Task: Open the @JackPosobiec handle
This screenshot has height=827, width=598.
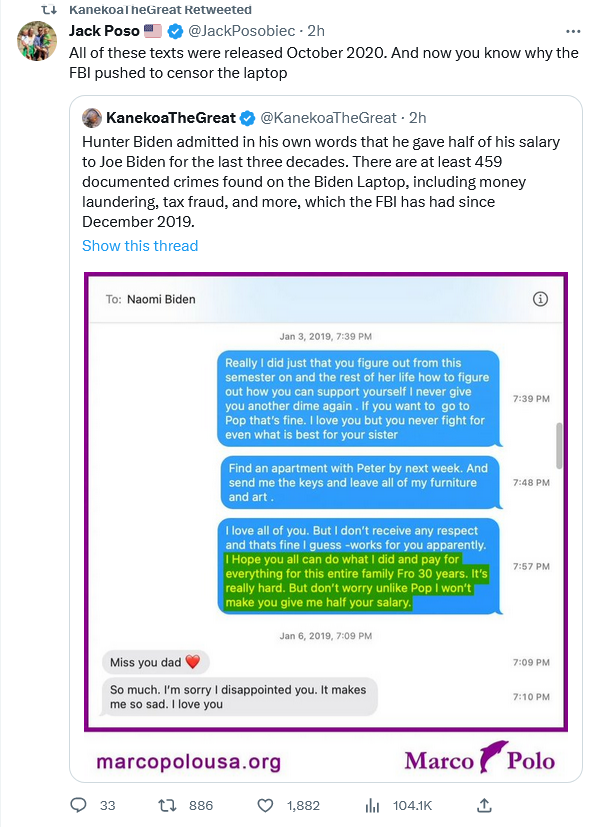Action: point(242,31)
